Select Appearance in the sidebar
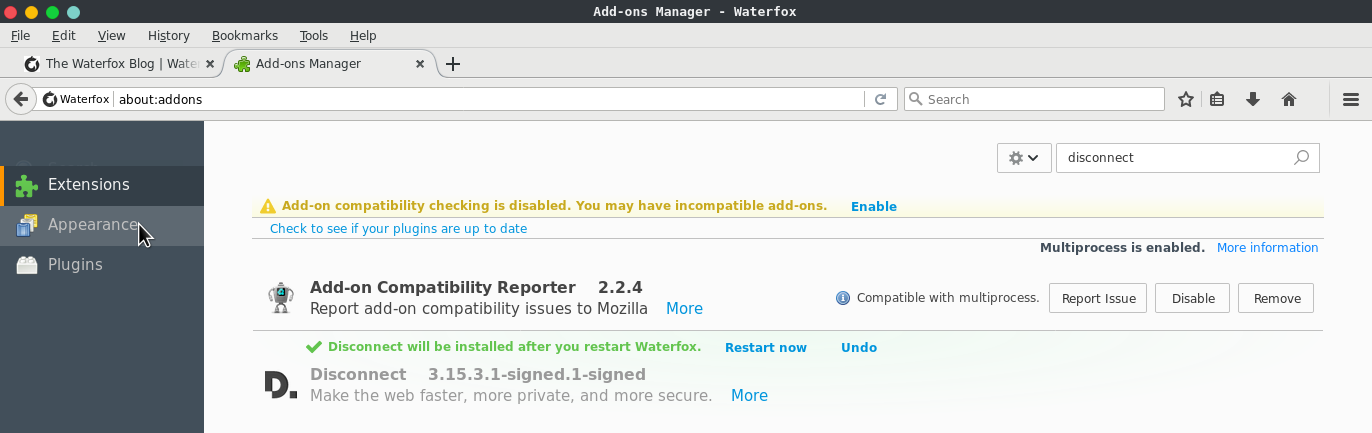1372x433 pixels. coord(102,225)
